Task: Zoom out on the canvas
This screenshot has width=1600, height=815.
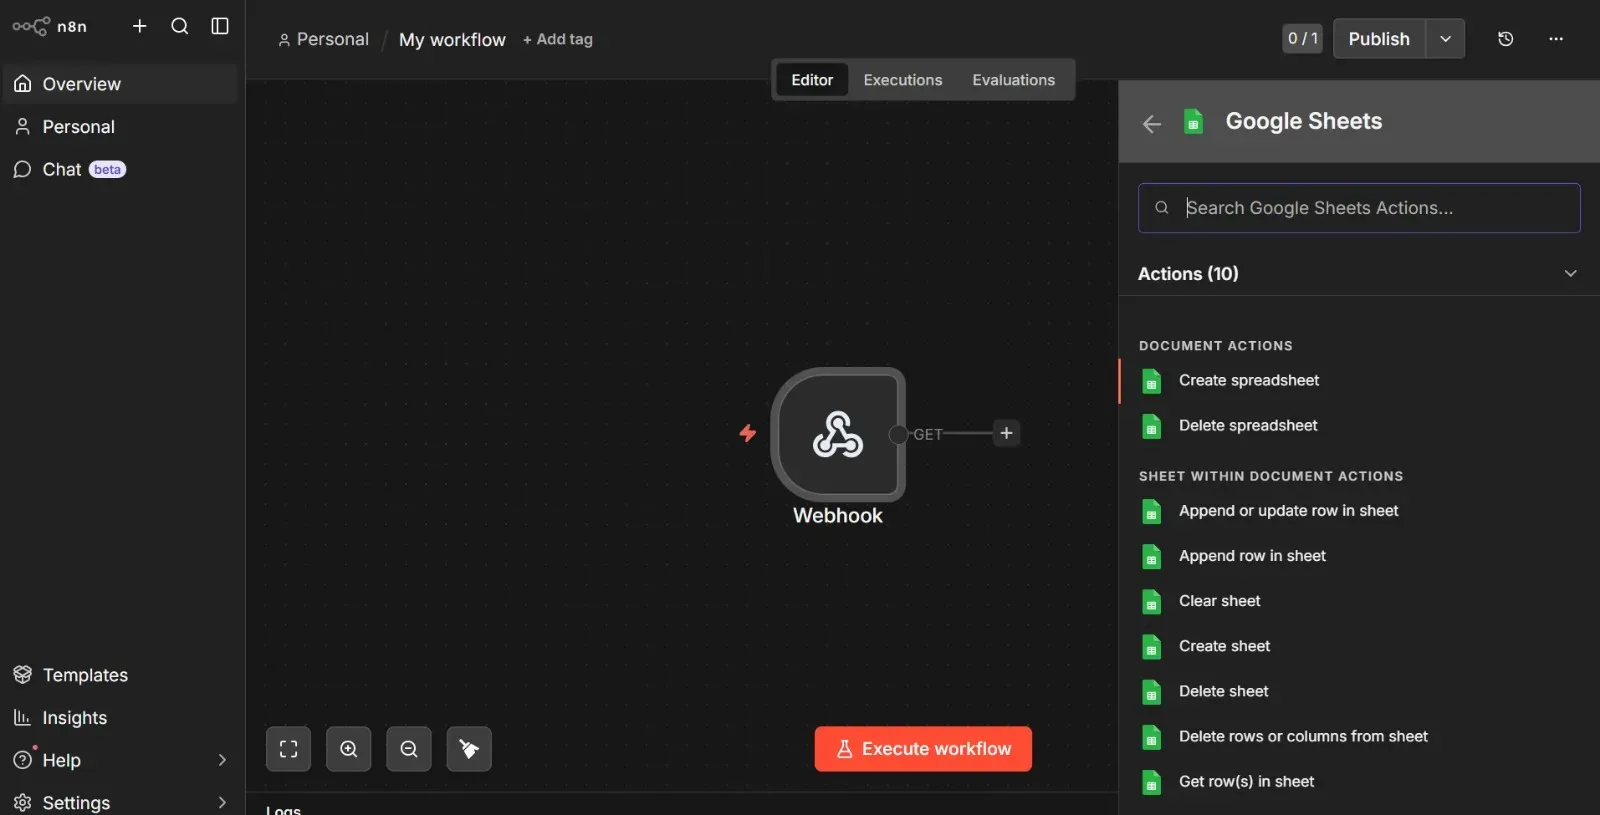Action: tap(409, 749)
